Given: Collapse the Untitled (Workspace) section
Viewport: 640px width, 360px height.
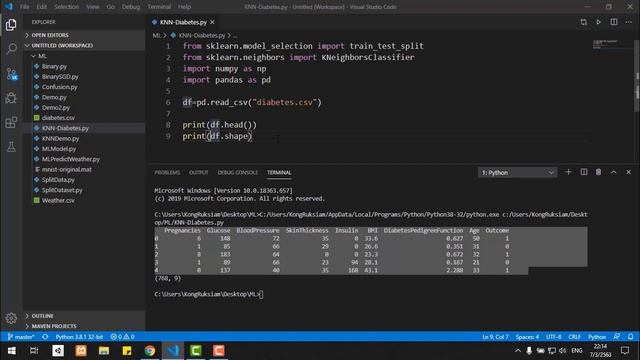Looking at the screenshot, I should [x=84, y=45].
